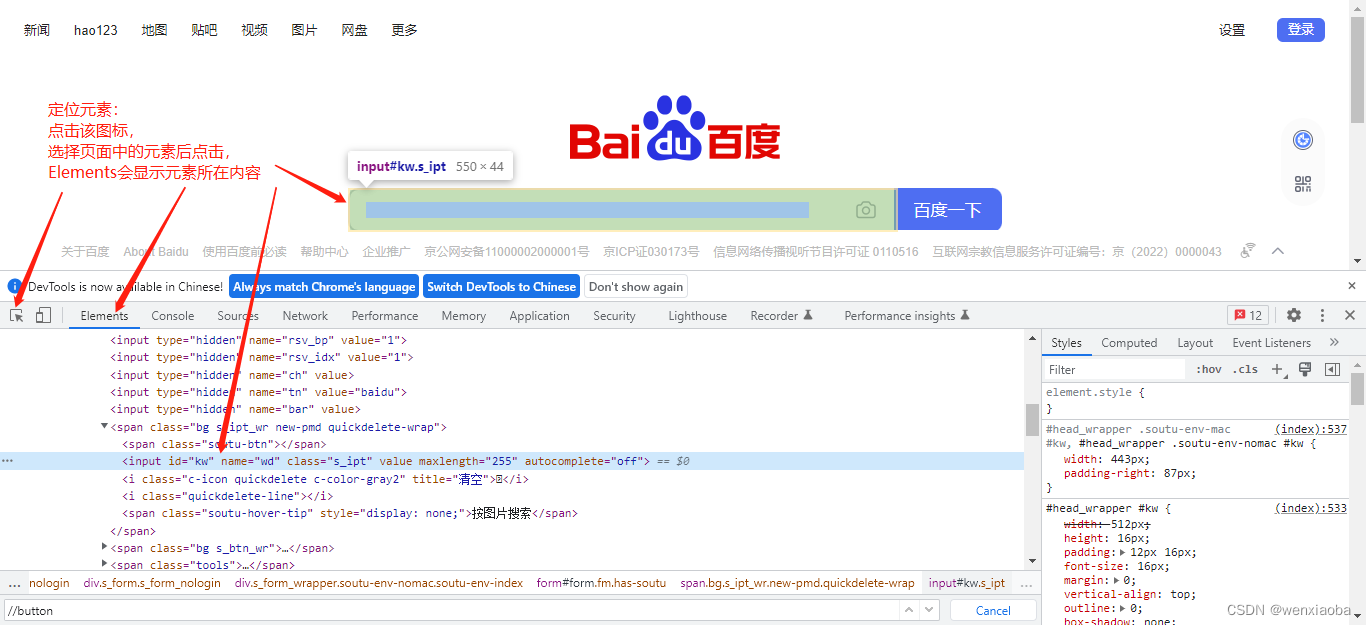Toggle .cls class editor button

(1246, 370)
